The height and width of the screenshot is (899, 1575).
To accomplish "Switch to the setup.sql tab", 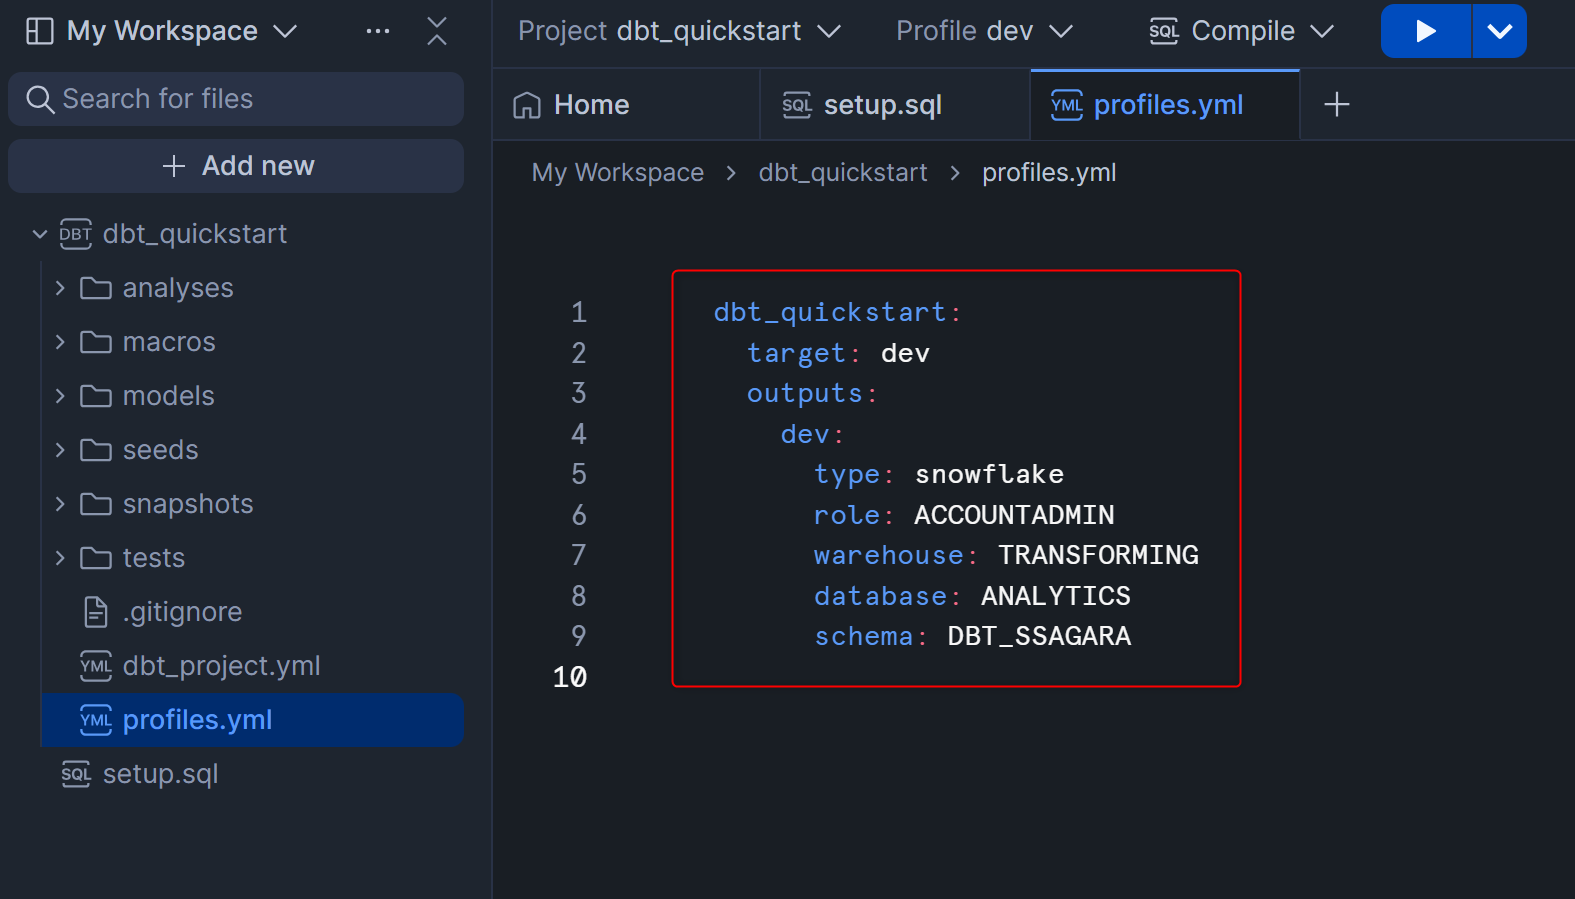I will click(x=895, y=105).
